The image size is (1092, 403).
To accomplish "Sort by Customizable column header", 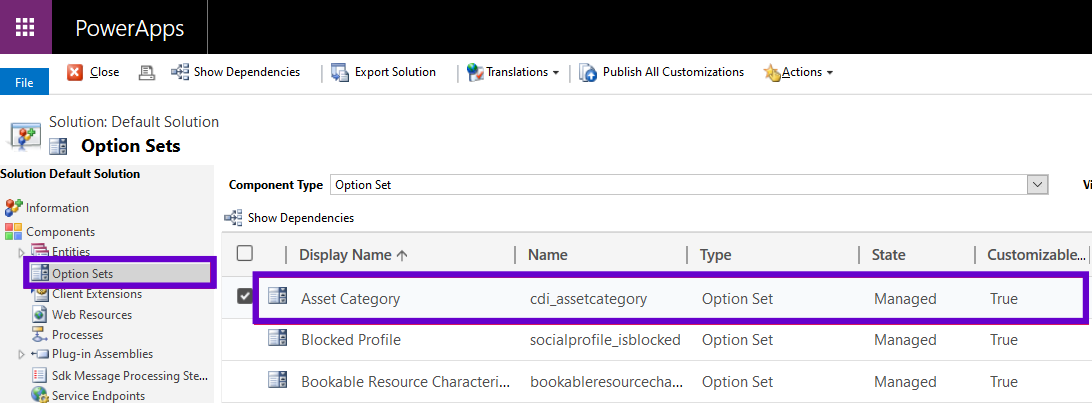I will (x=1036, y=255).
